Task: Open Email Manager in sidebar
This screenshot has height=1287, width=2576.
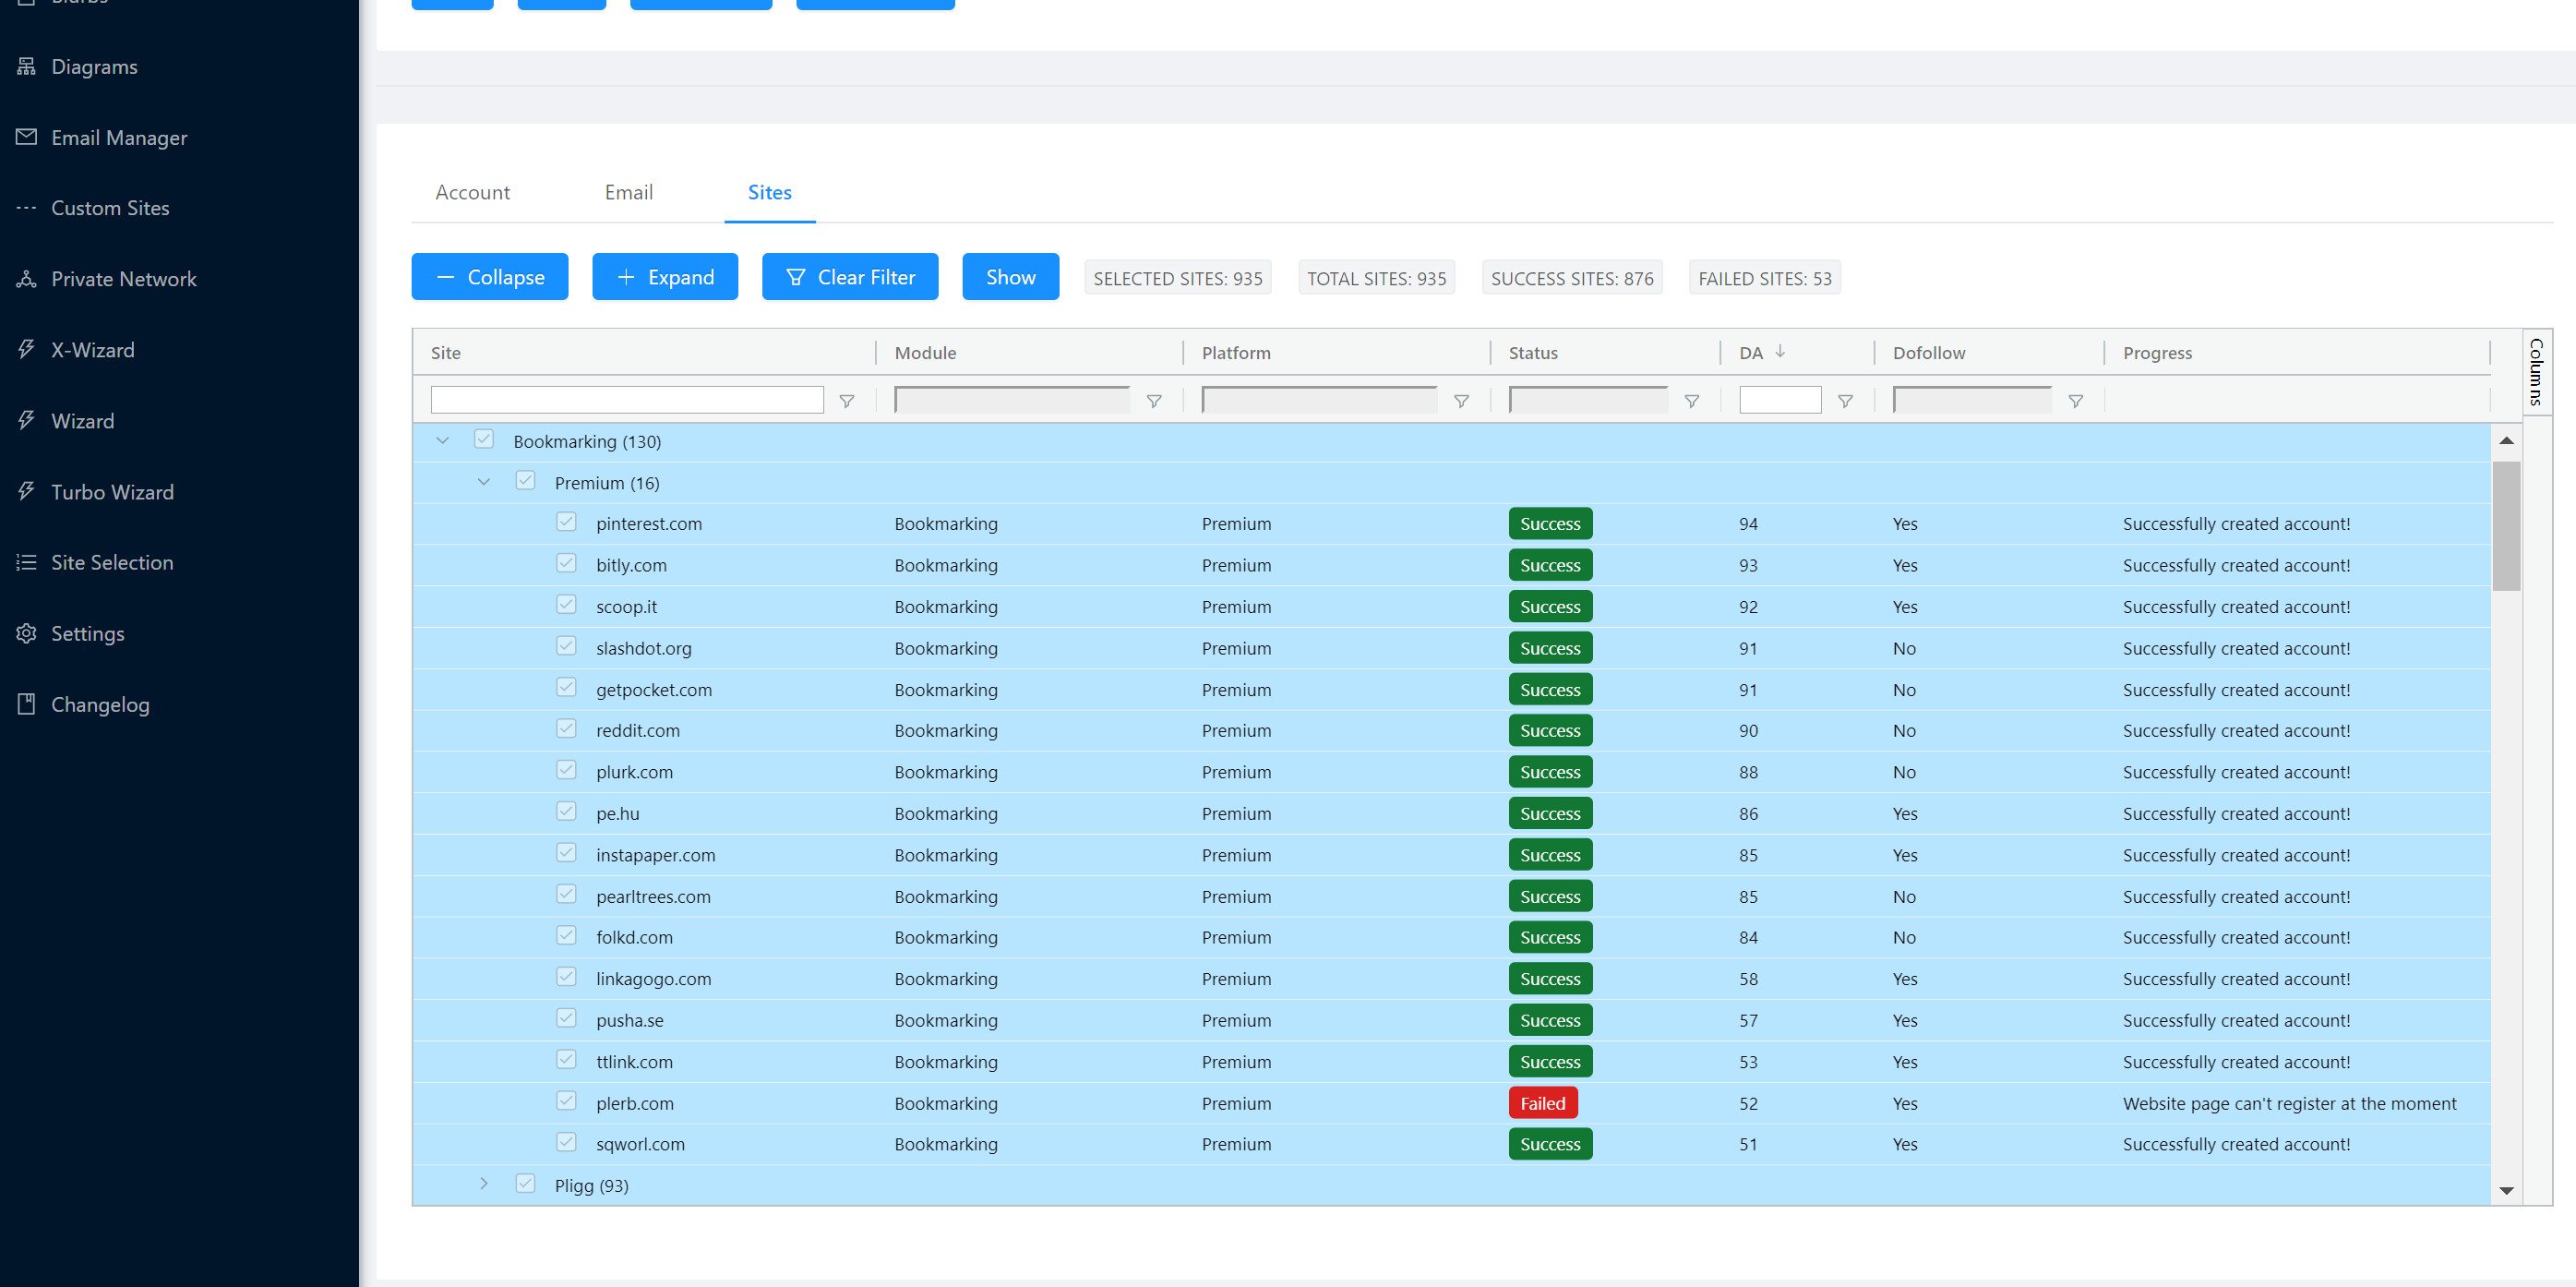Action: coord(119,137)
